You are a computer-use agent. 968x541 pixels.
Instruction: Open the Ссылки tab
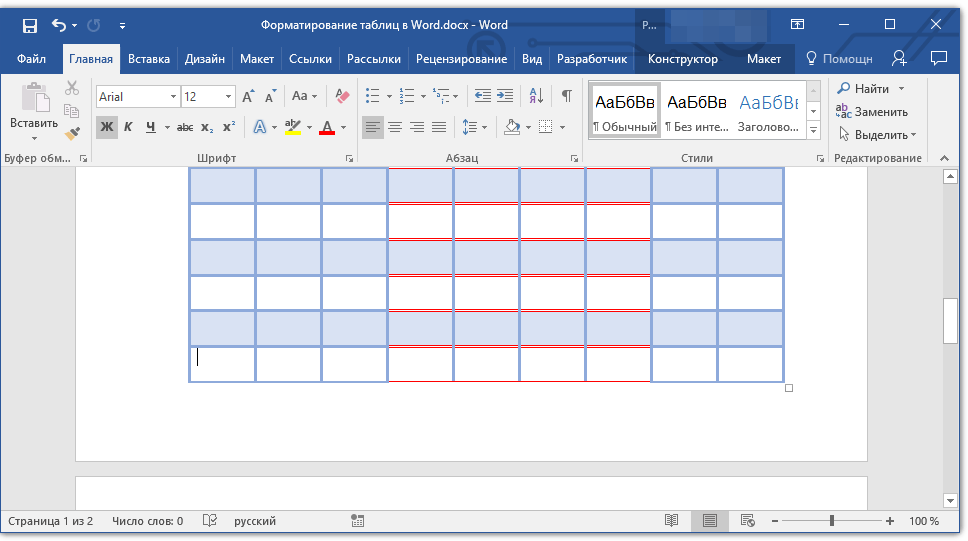point(310,59)
